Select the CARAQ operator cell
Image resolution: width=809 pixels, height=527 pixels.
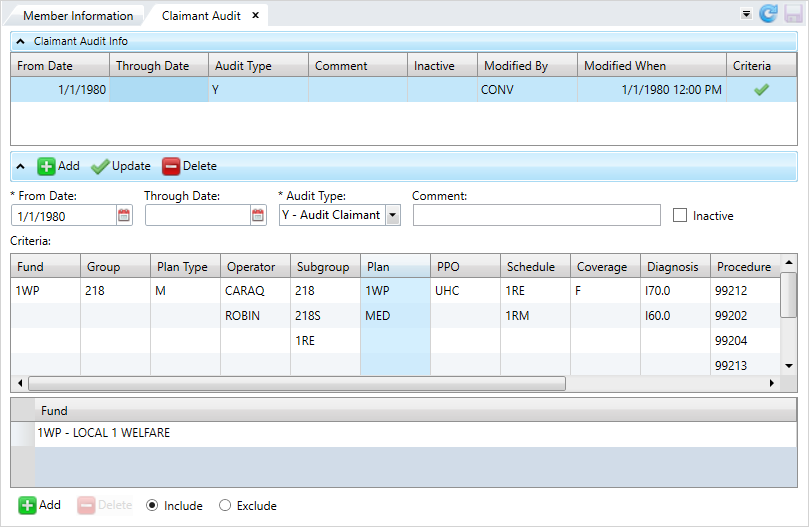click(255, 291)
